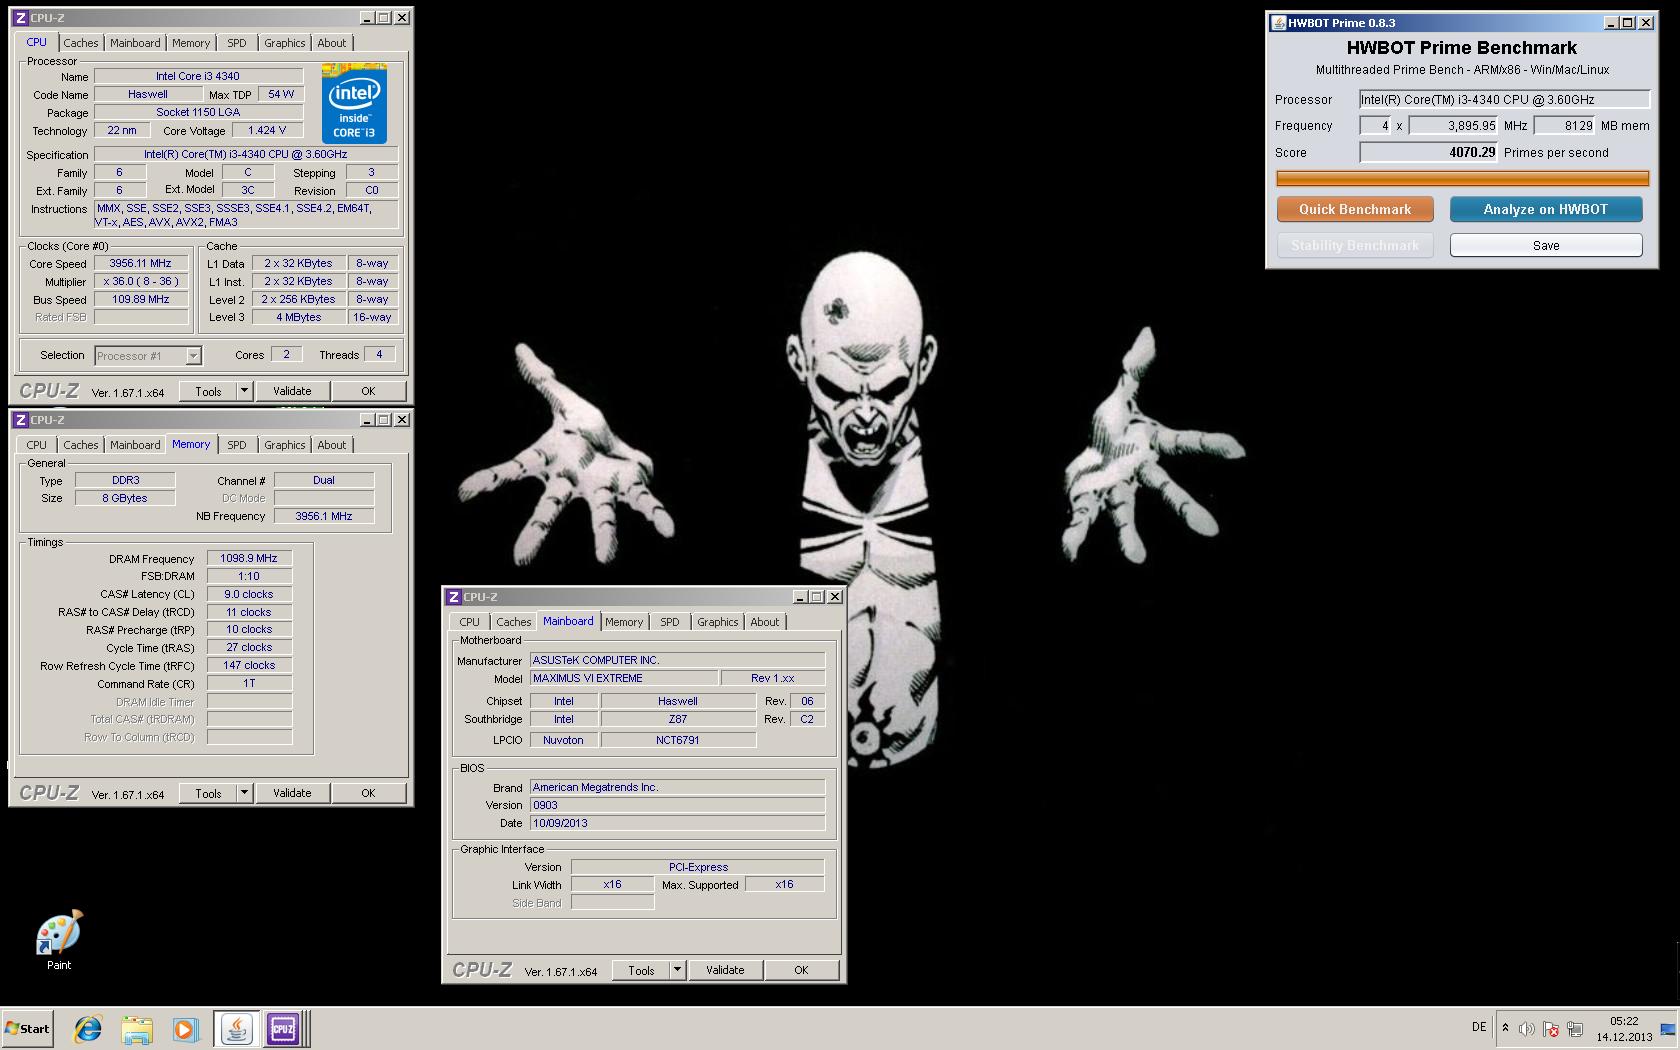
Task: Click NB Frequency value 3956.1 MHz
Action: [324, 516]
